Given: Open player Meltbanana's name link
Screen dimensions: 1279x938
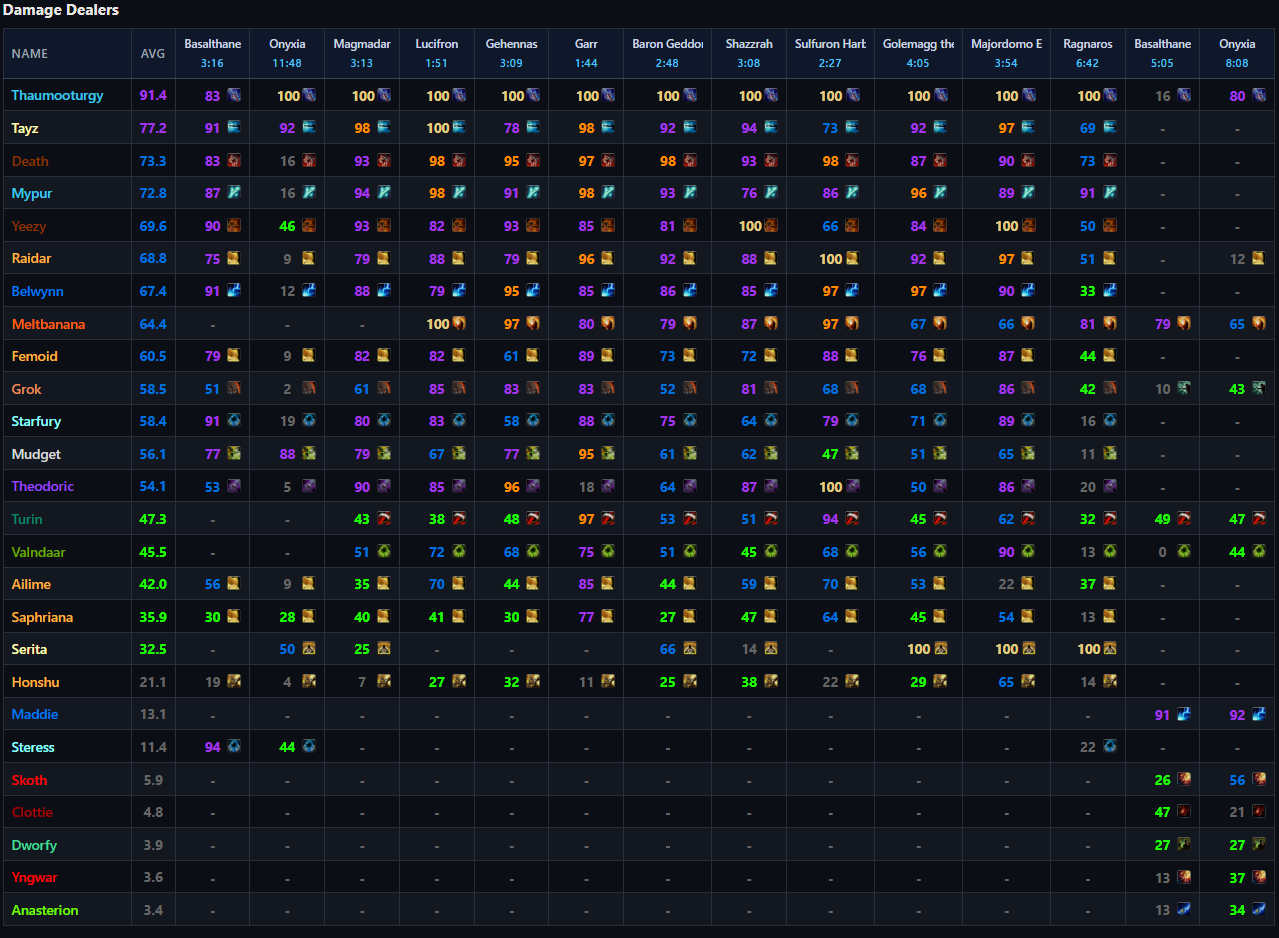Looking at the screenshot, I should 48,324.
